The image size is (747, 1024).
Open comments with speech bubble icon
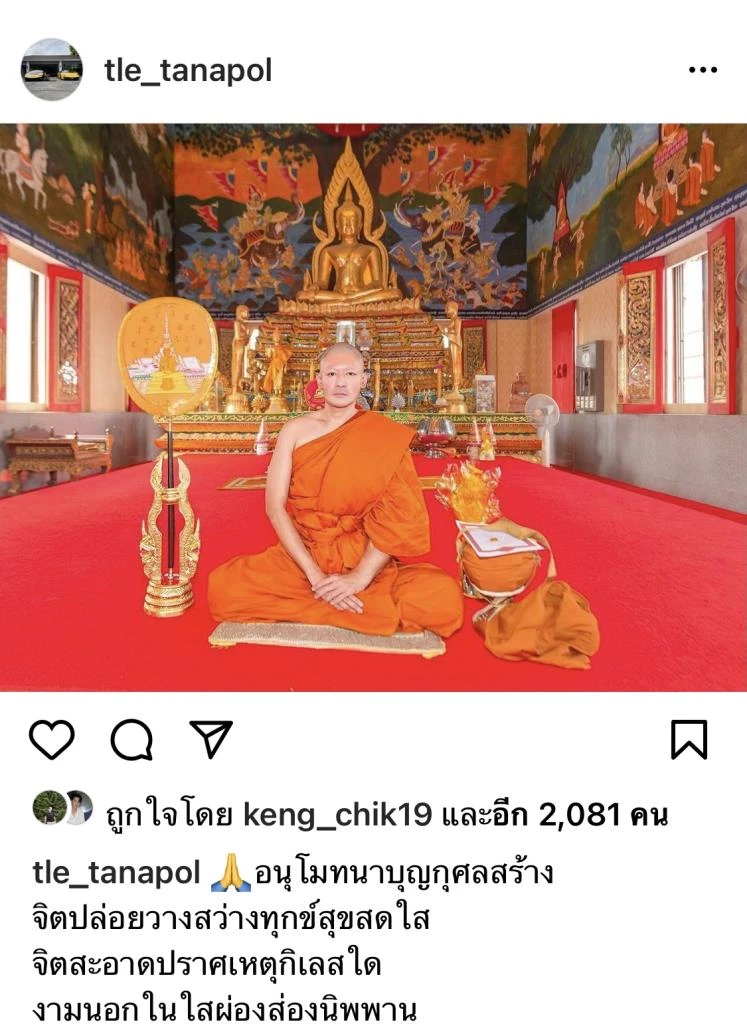coord(132,740)
